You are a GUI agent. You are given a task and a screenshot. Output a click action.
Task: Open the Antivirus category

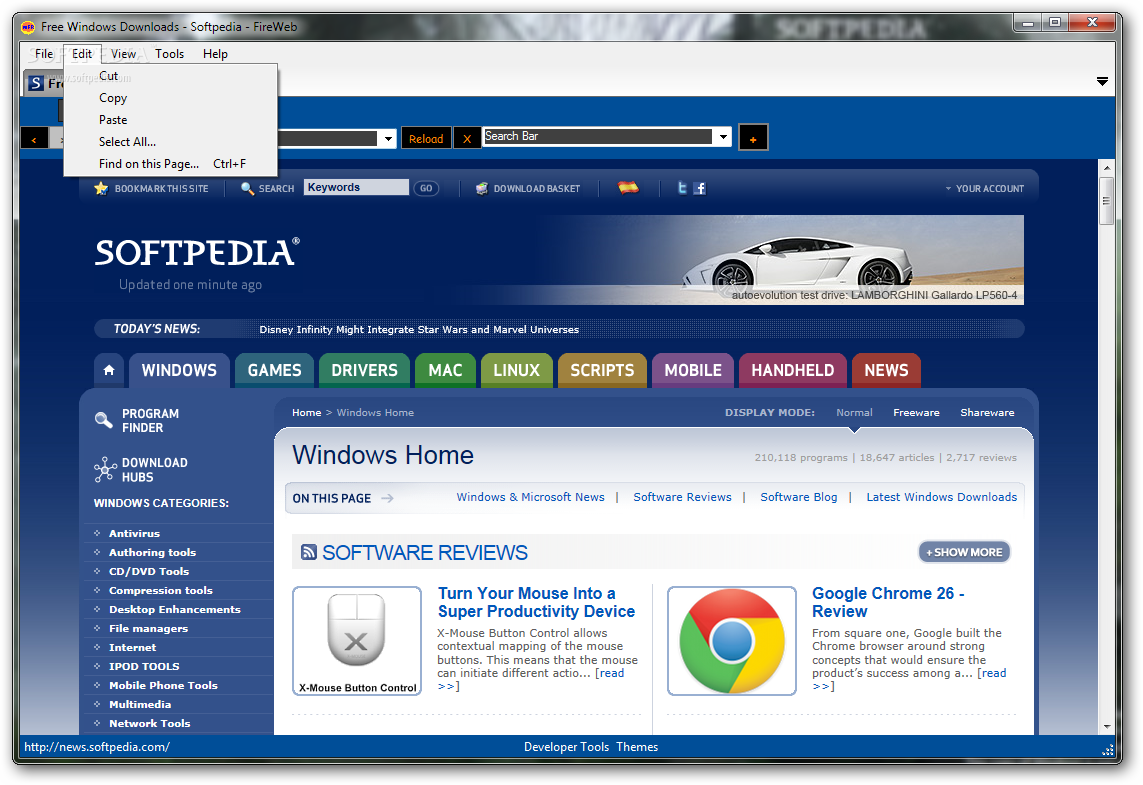(134, 534)
